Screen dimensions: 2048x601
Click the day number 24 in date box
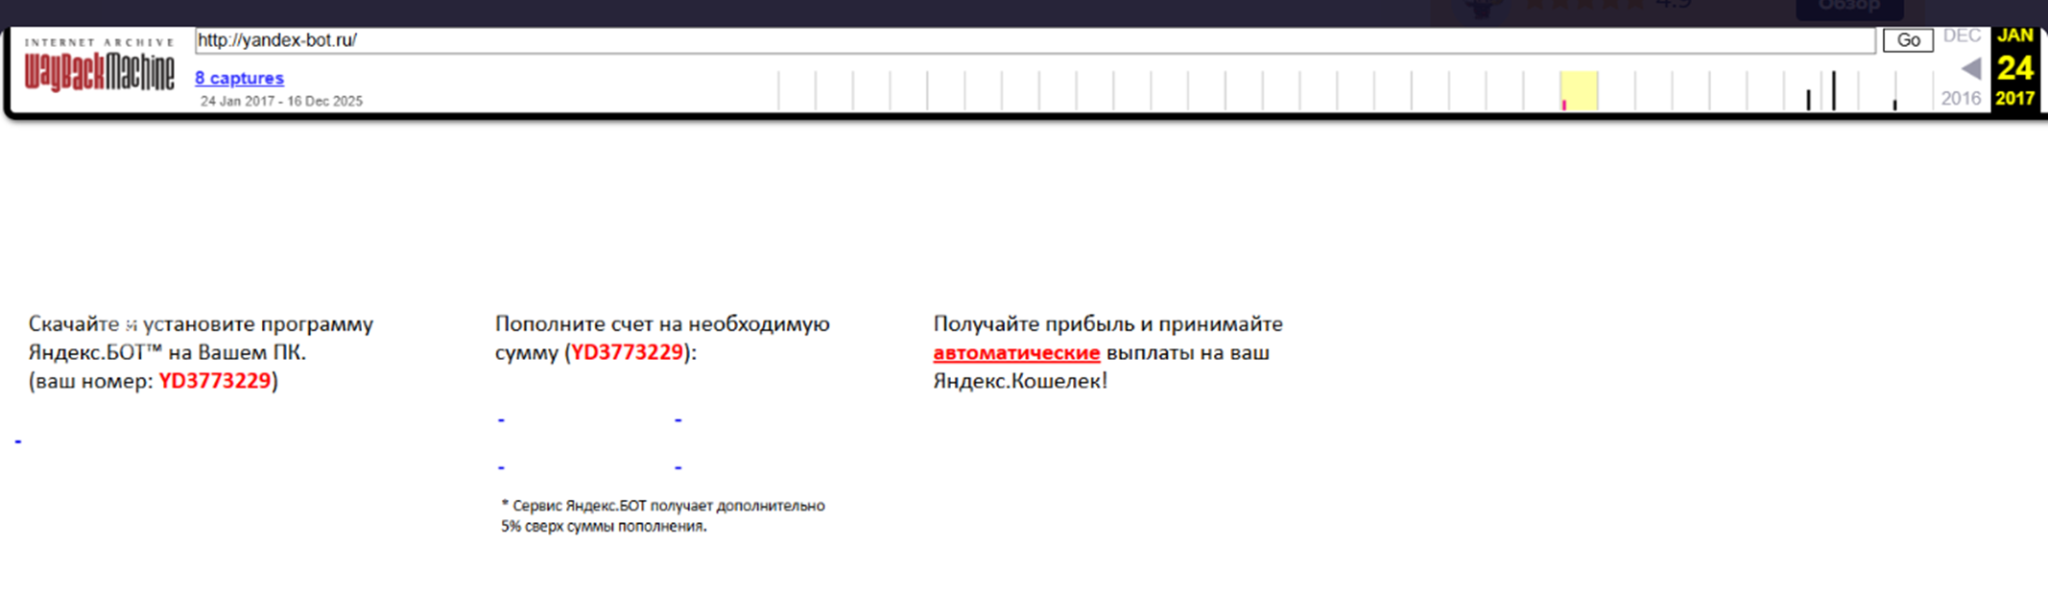[x=2015, y=68]
